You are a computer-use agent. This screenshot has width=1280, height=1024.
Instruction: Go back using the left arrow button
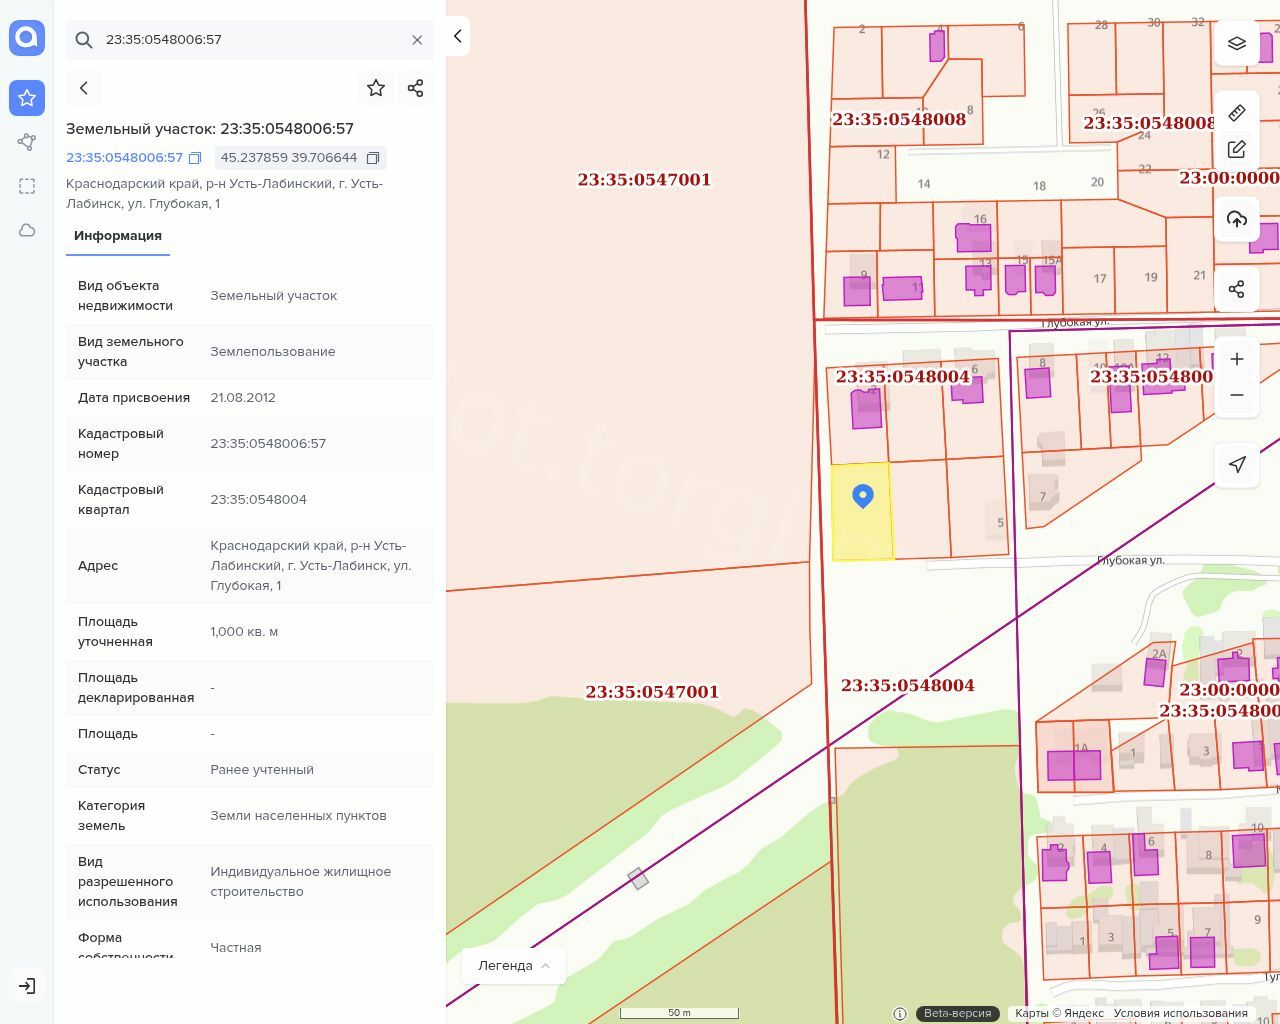(x=84, y=88)
